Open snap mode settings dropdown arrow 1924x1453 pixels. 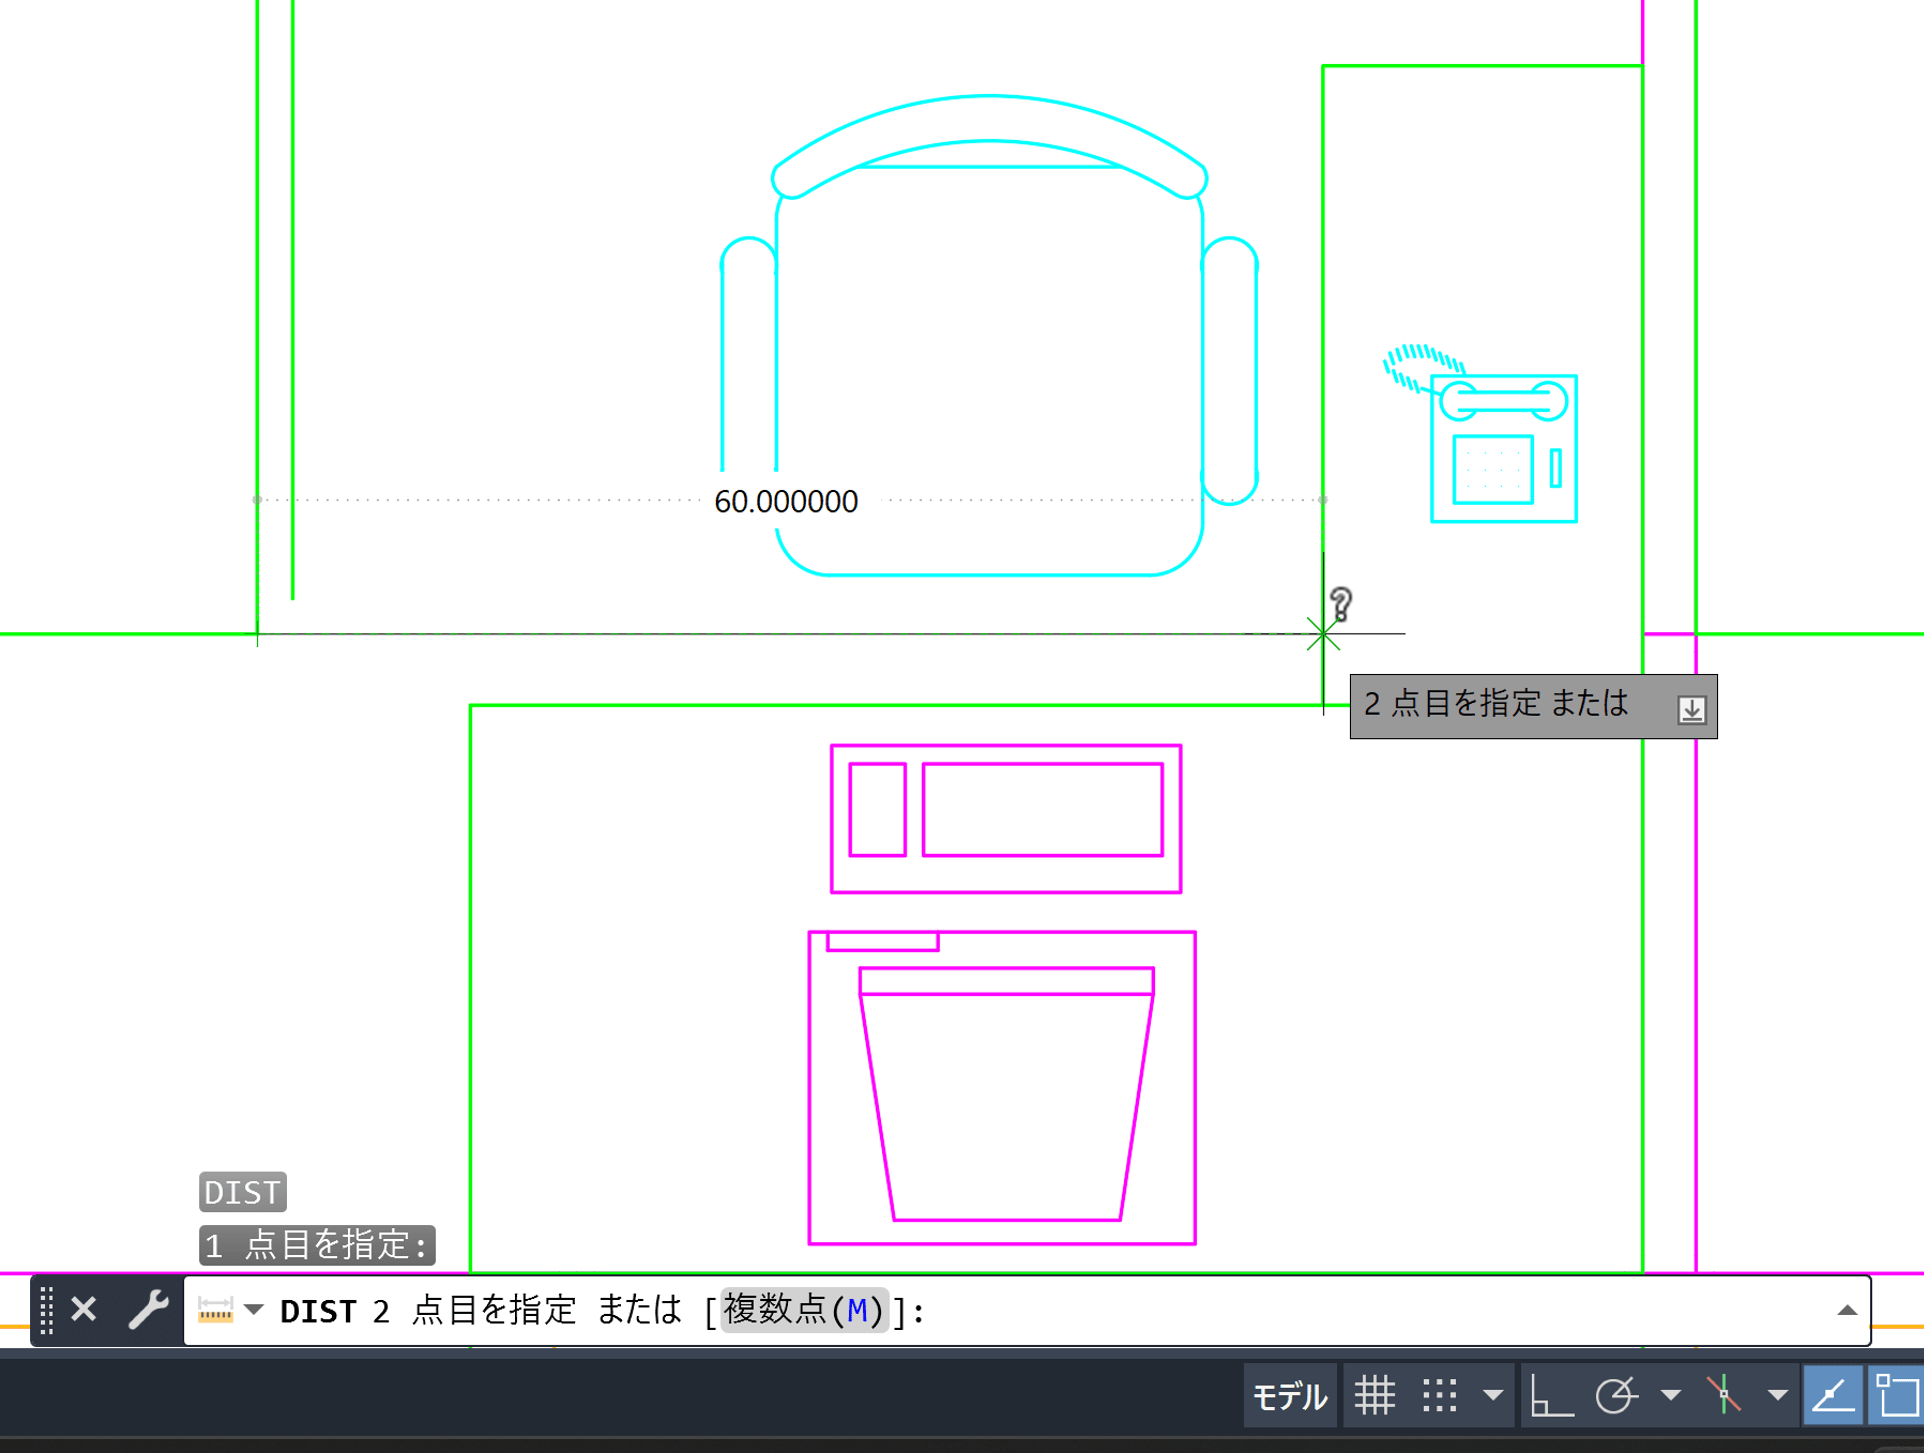point(1493,1395)
